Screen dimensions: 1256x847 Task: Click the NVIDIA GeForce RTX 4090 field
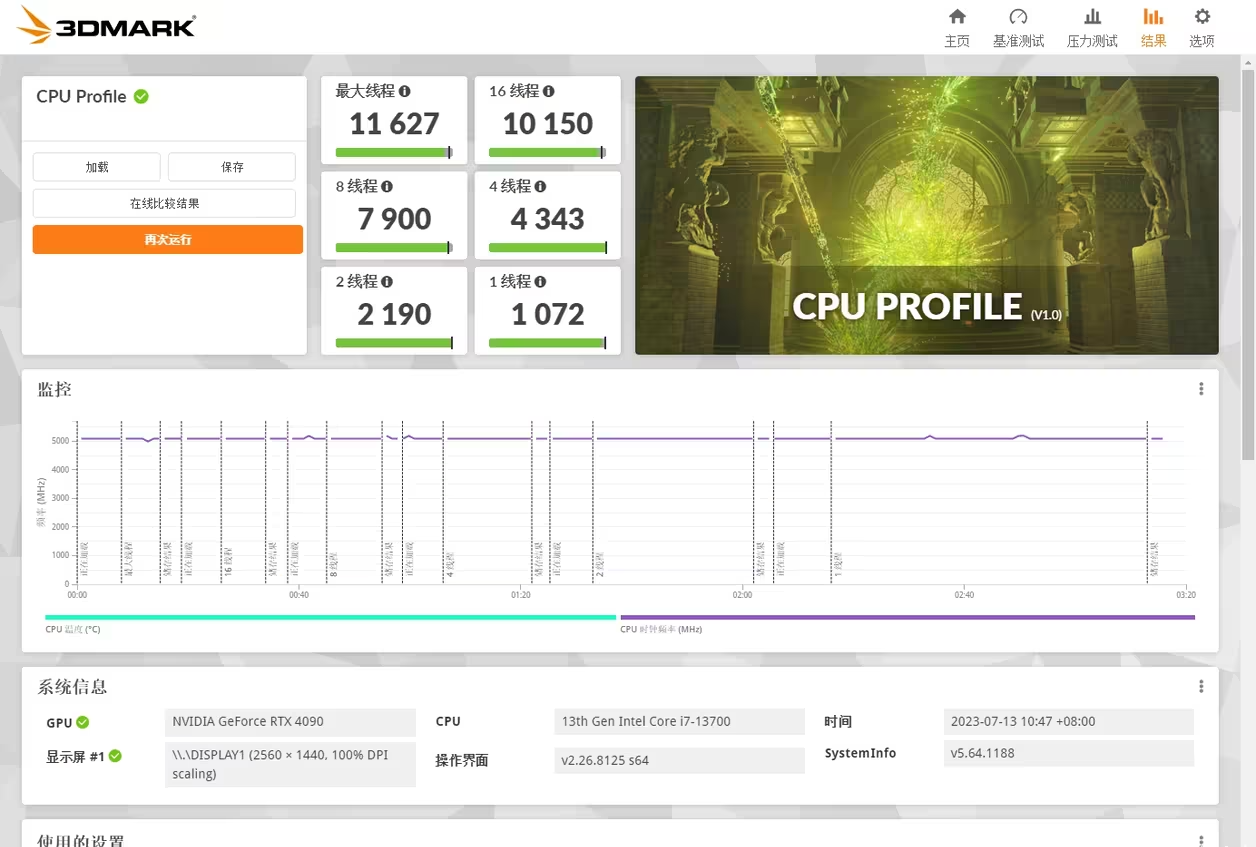pos(290,722)
